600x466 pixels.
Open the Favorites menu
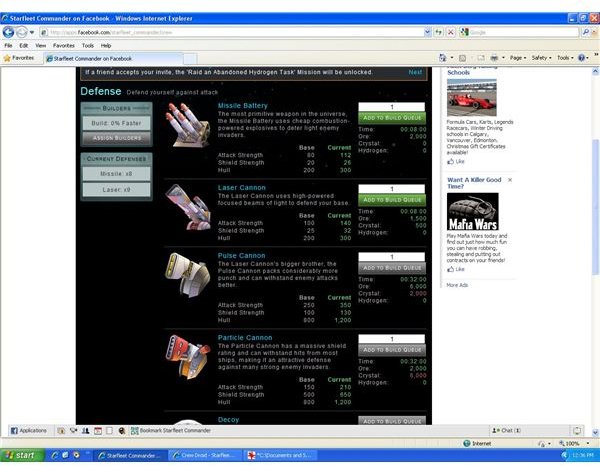(64, 46)
